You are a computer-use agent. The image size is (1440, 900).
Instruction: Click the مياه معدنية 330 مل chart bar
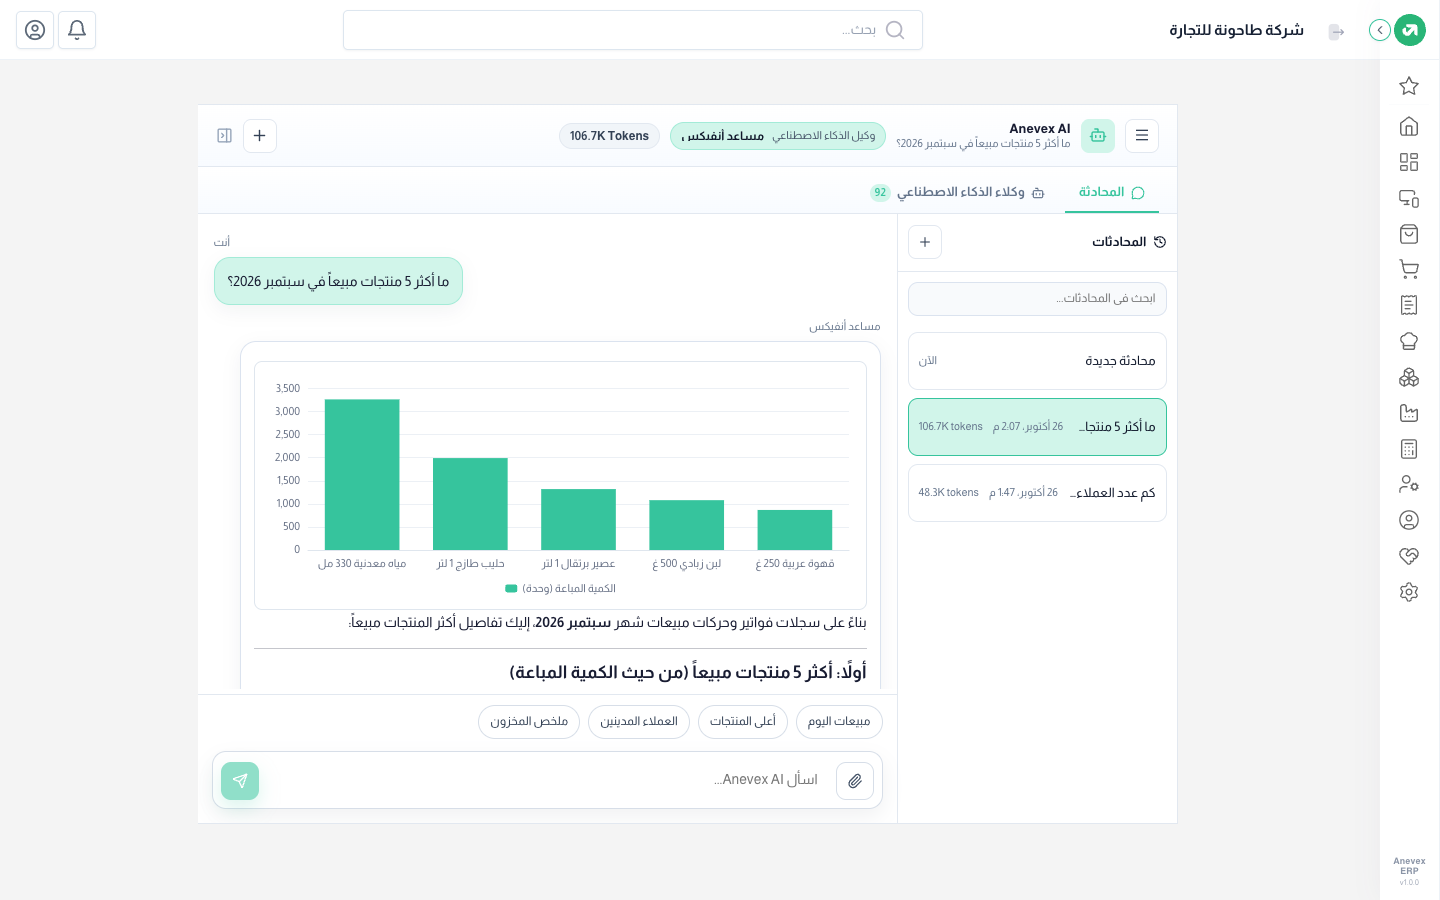362,475
